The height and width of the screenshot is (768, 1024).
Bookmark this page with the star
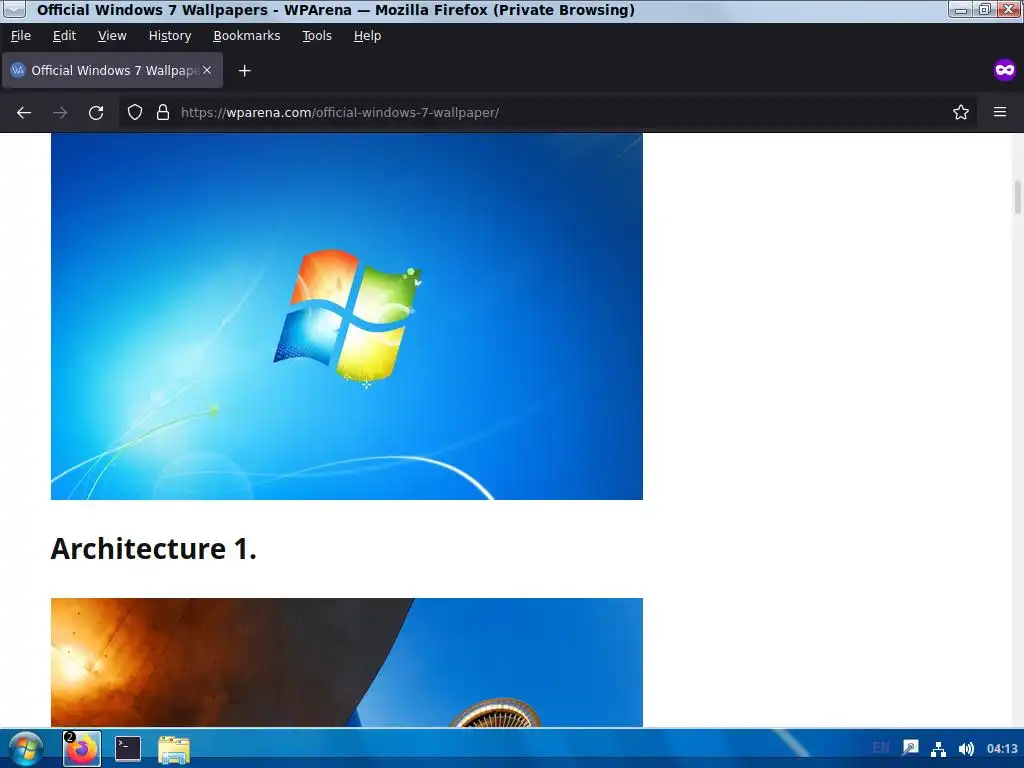pos(961,112)
